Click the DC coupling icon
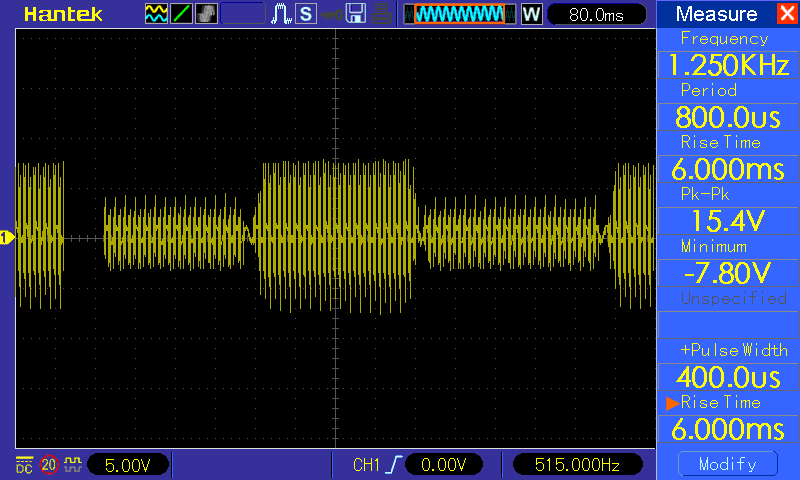 point(24,465)
